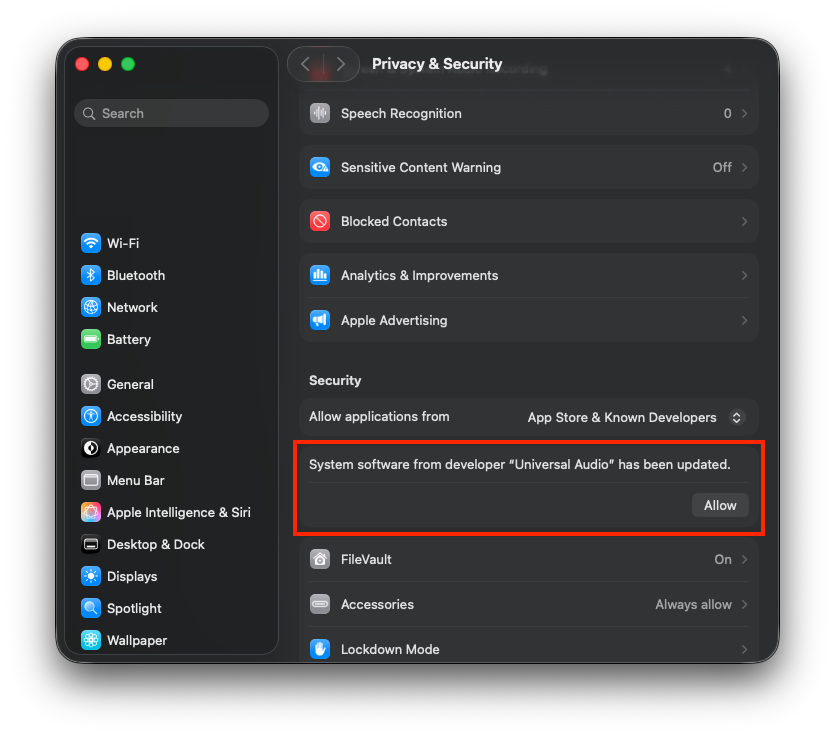Viewport: 835px width, 737px height.
Task: Open FileVault settings showing On
Action: coord(528,559)
